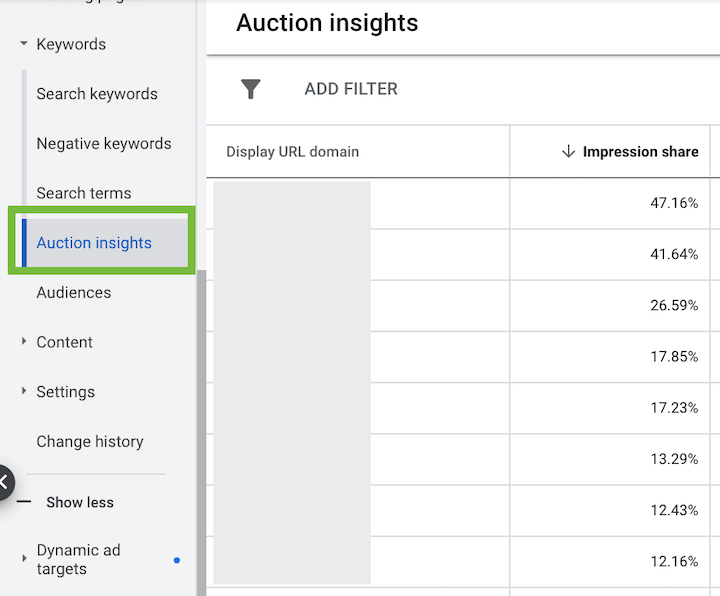This screenshot has width=720, height=596.
Task: Expand the Settings section
Action: click(x=23, y=392)
